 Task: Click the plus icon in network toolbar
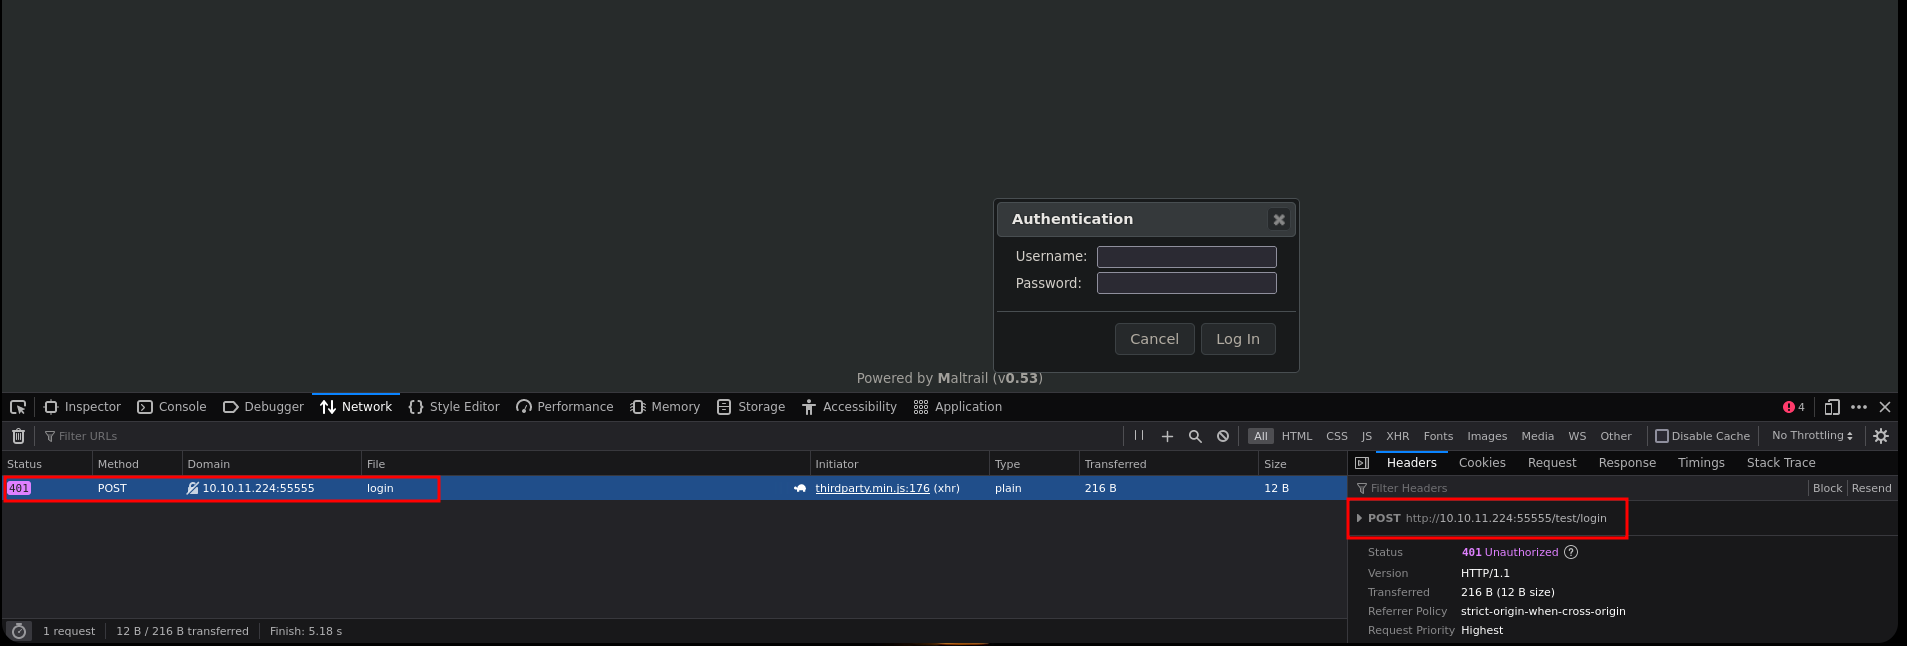[1167, 436]
